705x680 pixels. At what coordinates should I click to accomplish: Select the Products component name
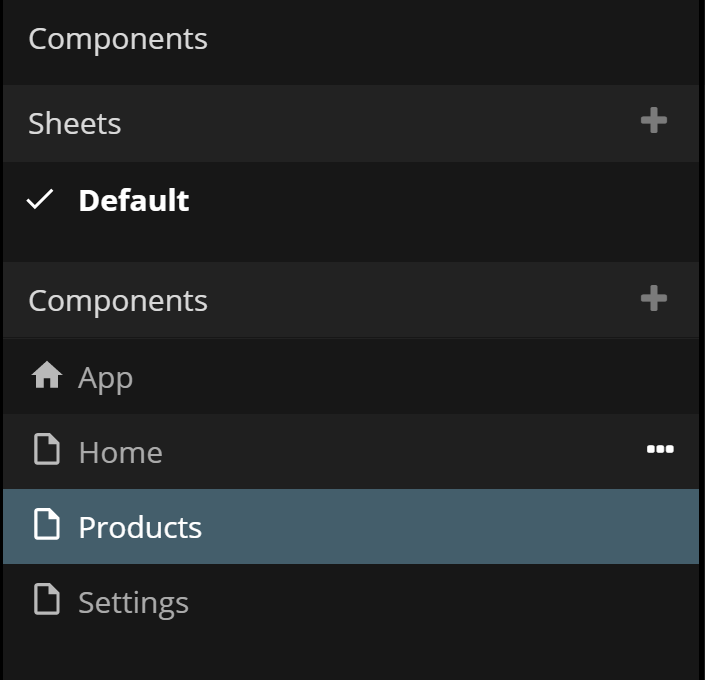coord(140,527)
